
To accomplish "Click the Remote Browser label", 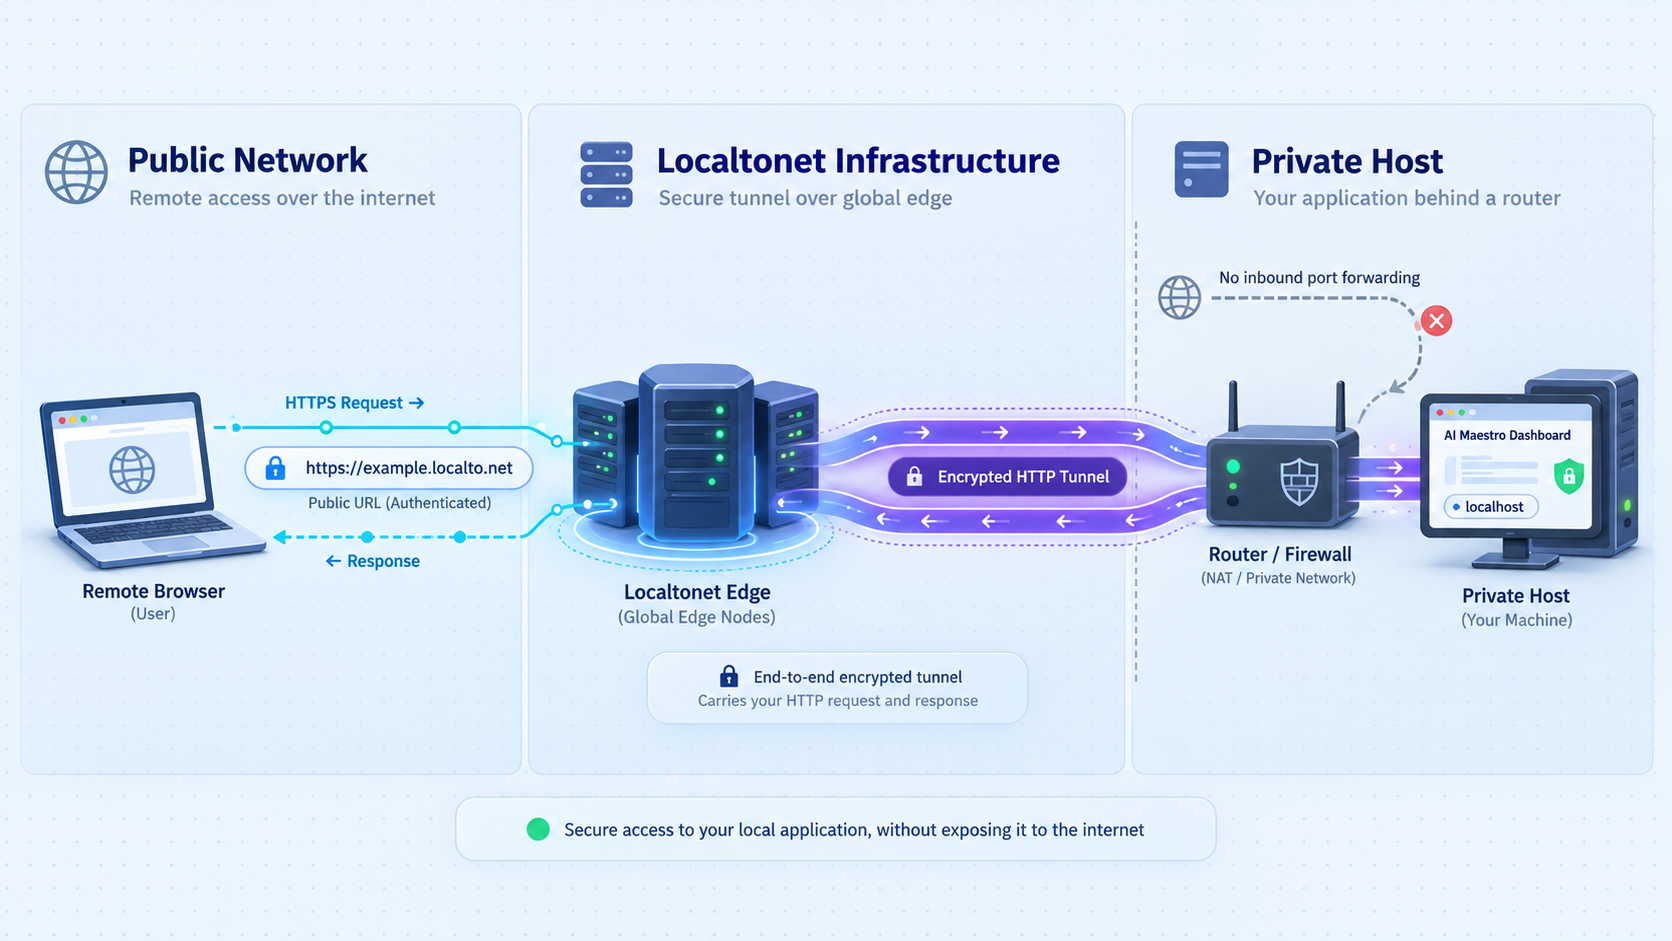I will coord(153,591).
